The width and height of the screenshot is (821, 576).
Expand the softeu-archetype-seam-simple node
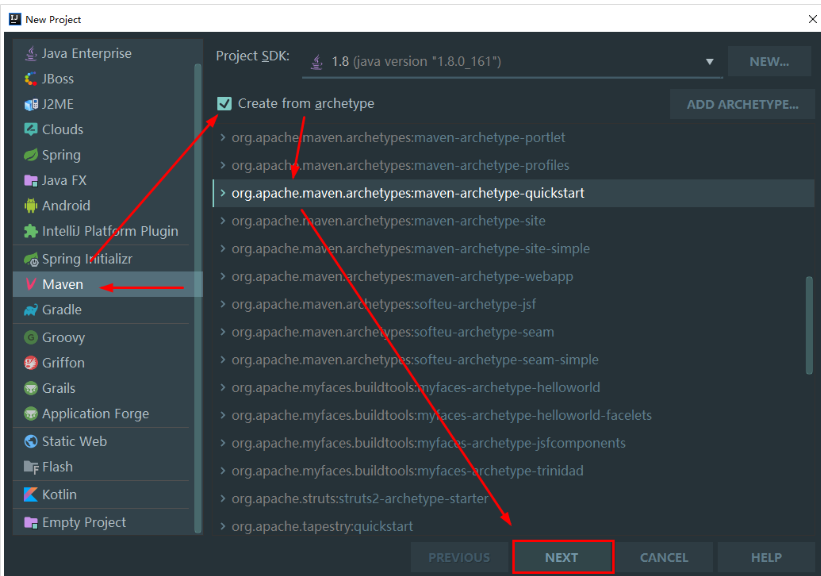point(223,360)
